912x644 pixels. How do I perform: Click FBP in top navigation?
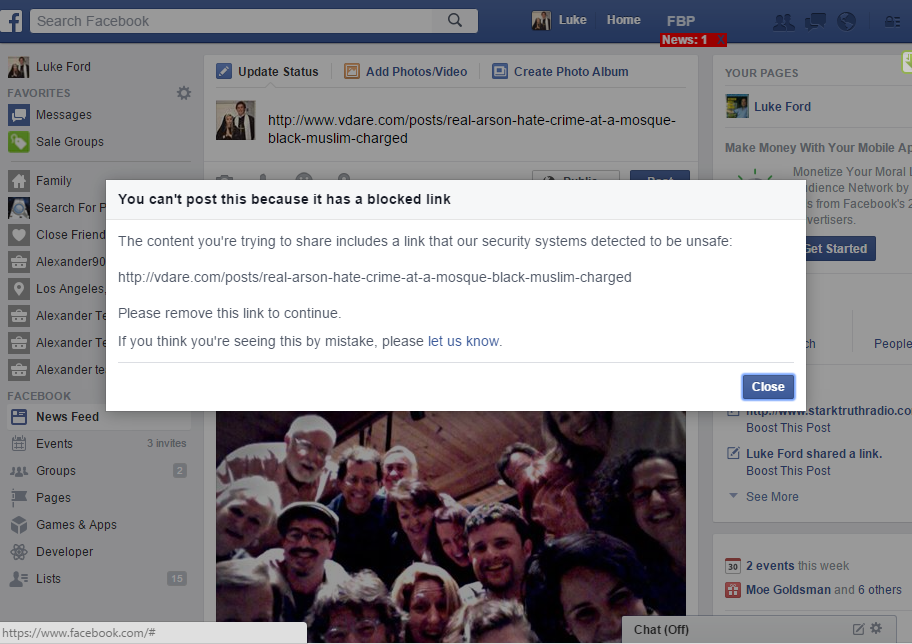[x=681, y=21]
